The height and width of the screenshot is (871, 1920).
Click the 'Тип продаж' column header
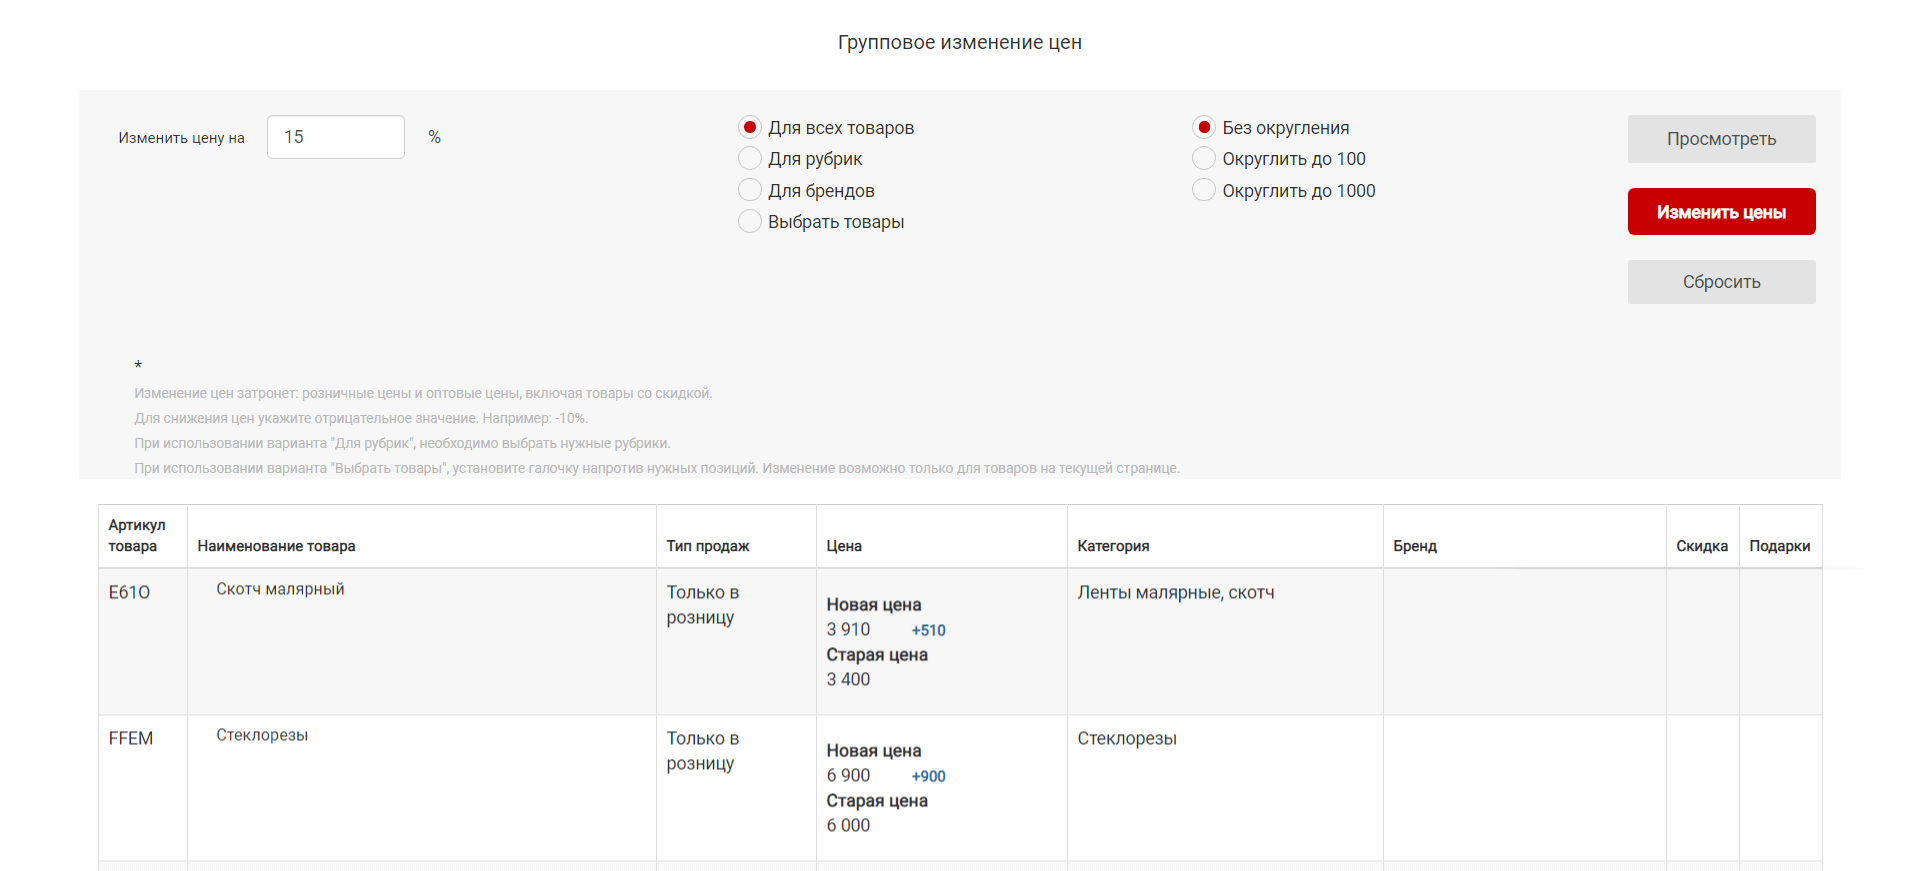point(708,546)
